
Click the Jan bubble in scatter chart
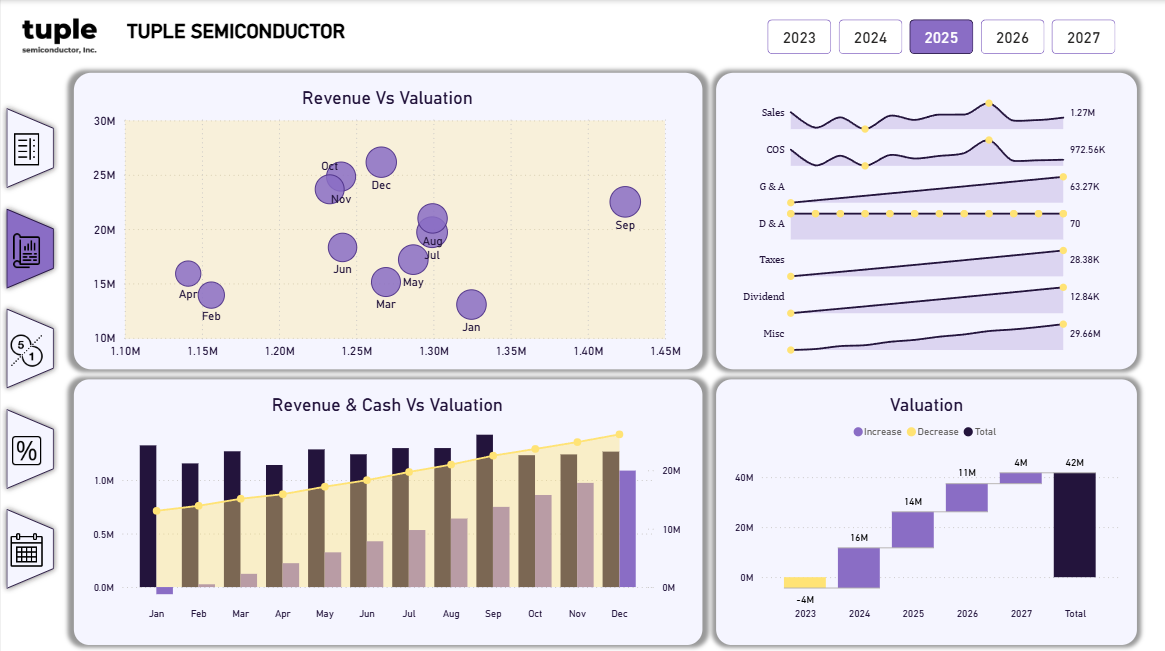point(471,304)
